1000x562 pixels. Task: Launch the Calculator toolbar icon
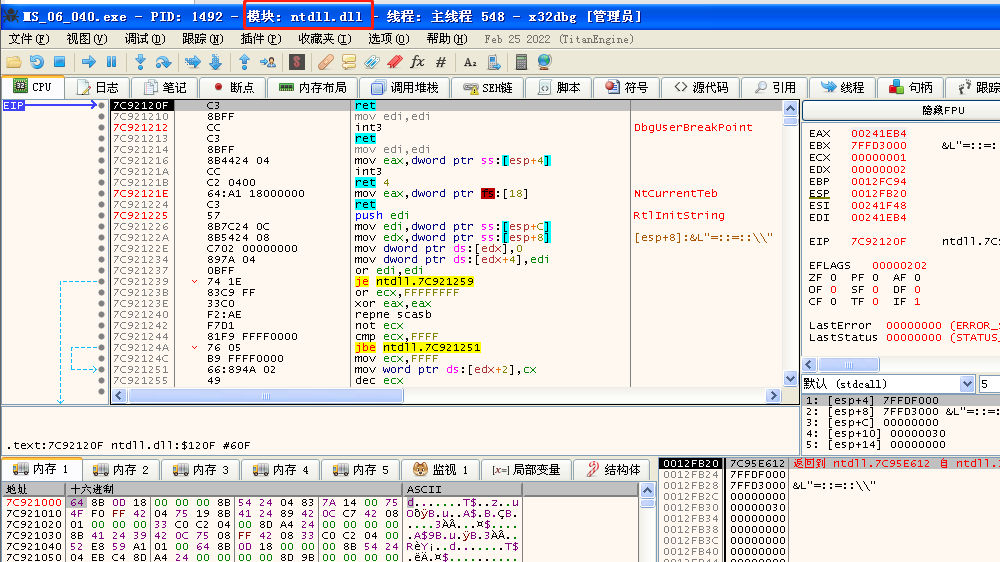coord(521,62)
